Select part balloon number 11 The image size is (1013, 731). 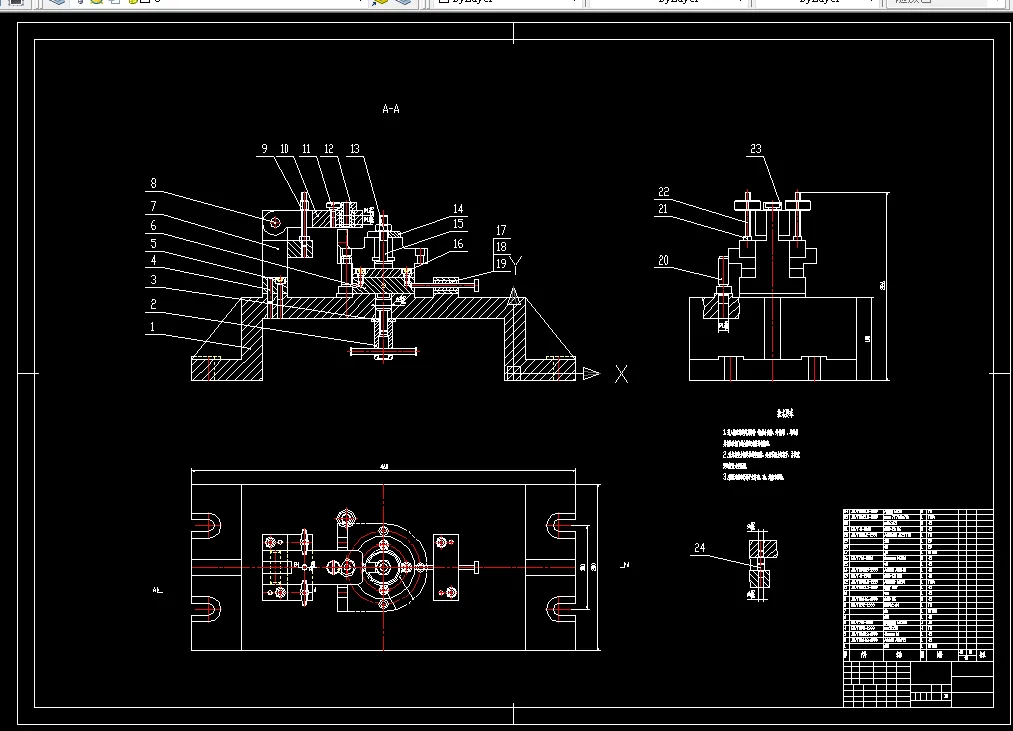click(306, 149)
